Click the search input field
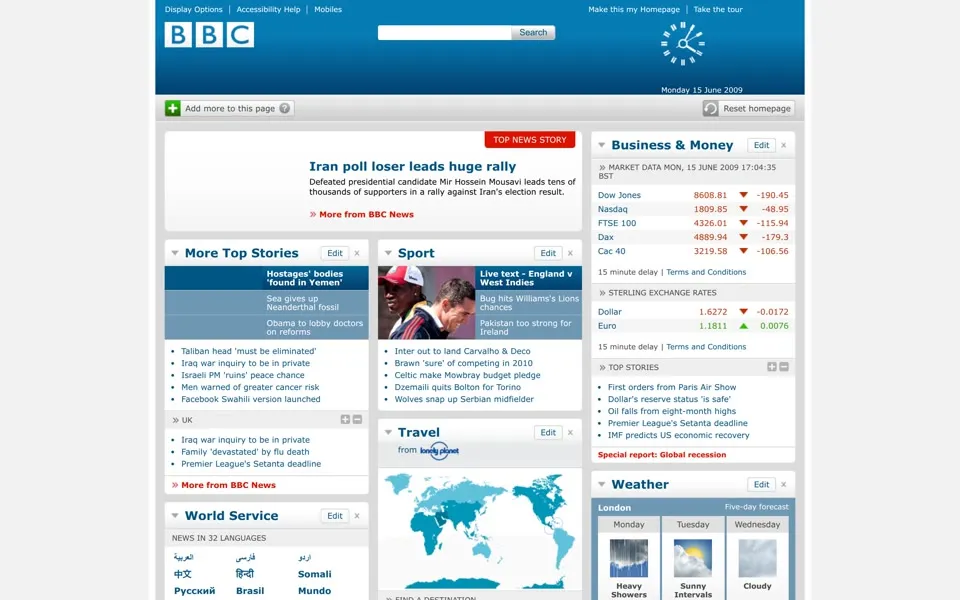Viewport: 960px width, 600px height. (444, 32)
